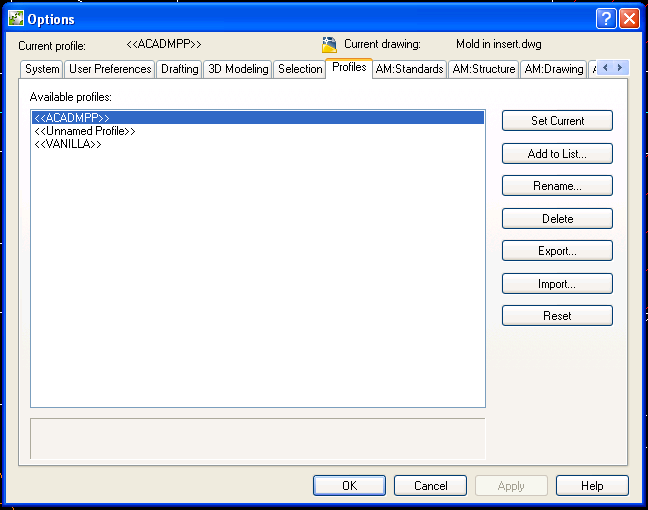Open the AM:Standards tab
This screenshot has width=648, height=510.
(410, 69)
